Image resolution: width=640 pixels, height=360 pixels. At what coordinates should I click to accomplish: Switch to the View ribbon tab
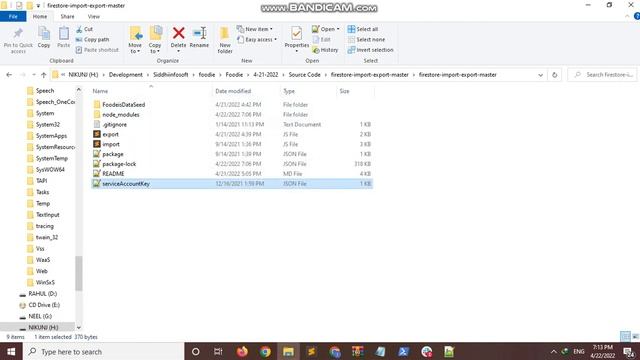(93, 17)
